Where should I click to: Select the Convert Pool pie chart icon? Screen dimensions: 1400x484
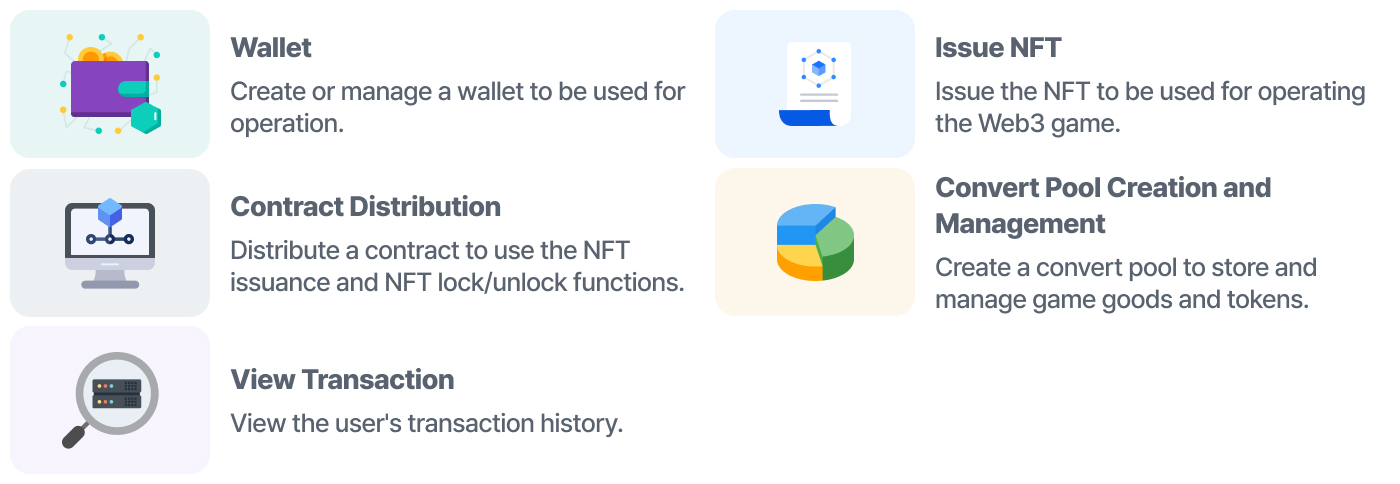click(815, 242)
